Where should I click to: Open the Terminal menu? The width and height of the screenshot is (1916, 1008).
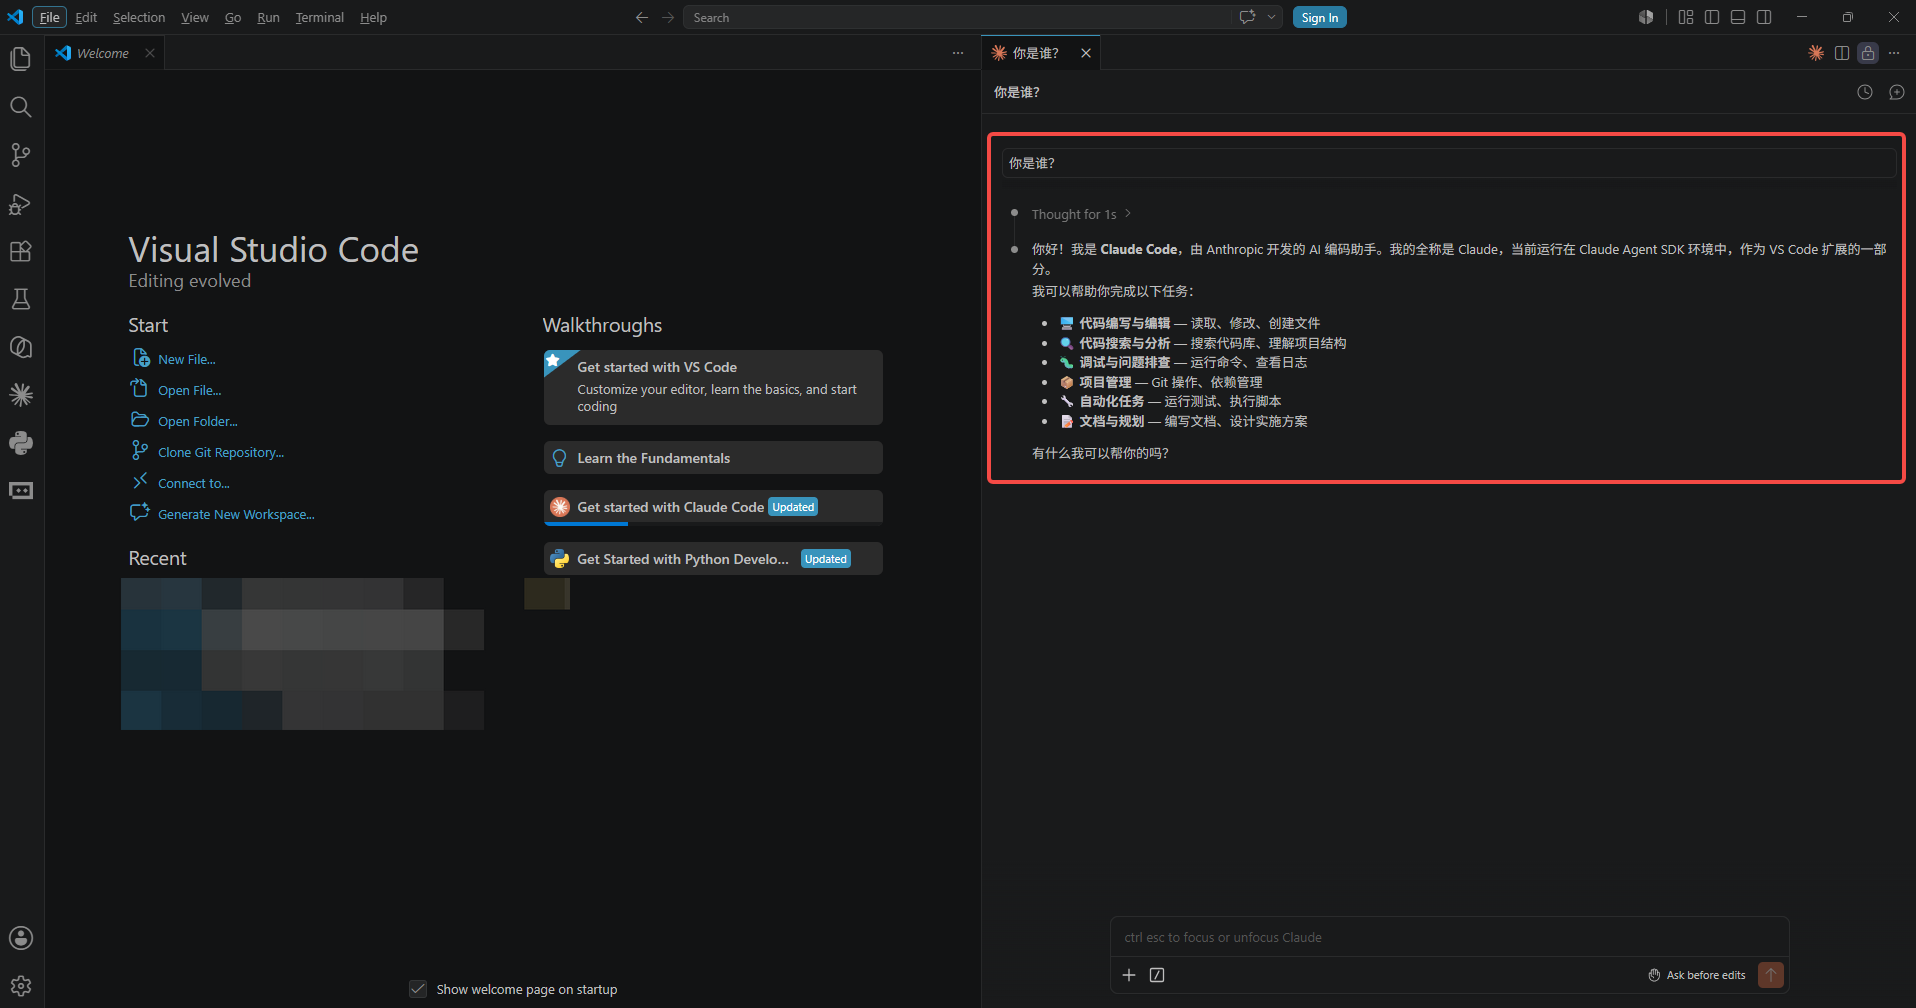point(320,17)
